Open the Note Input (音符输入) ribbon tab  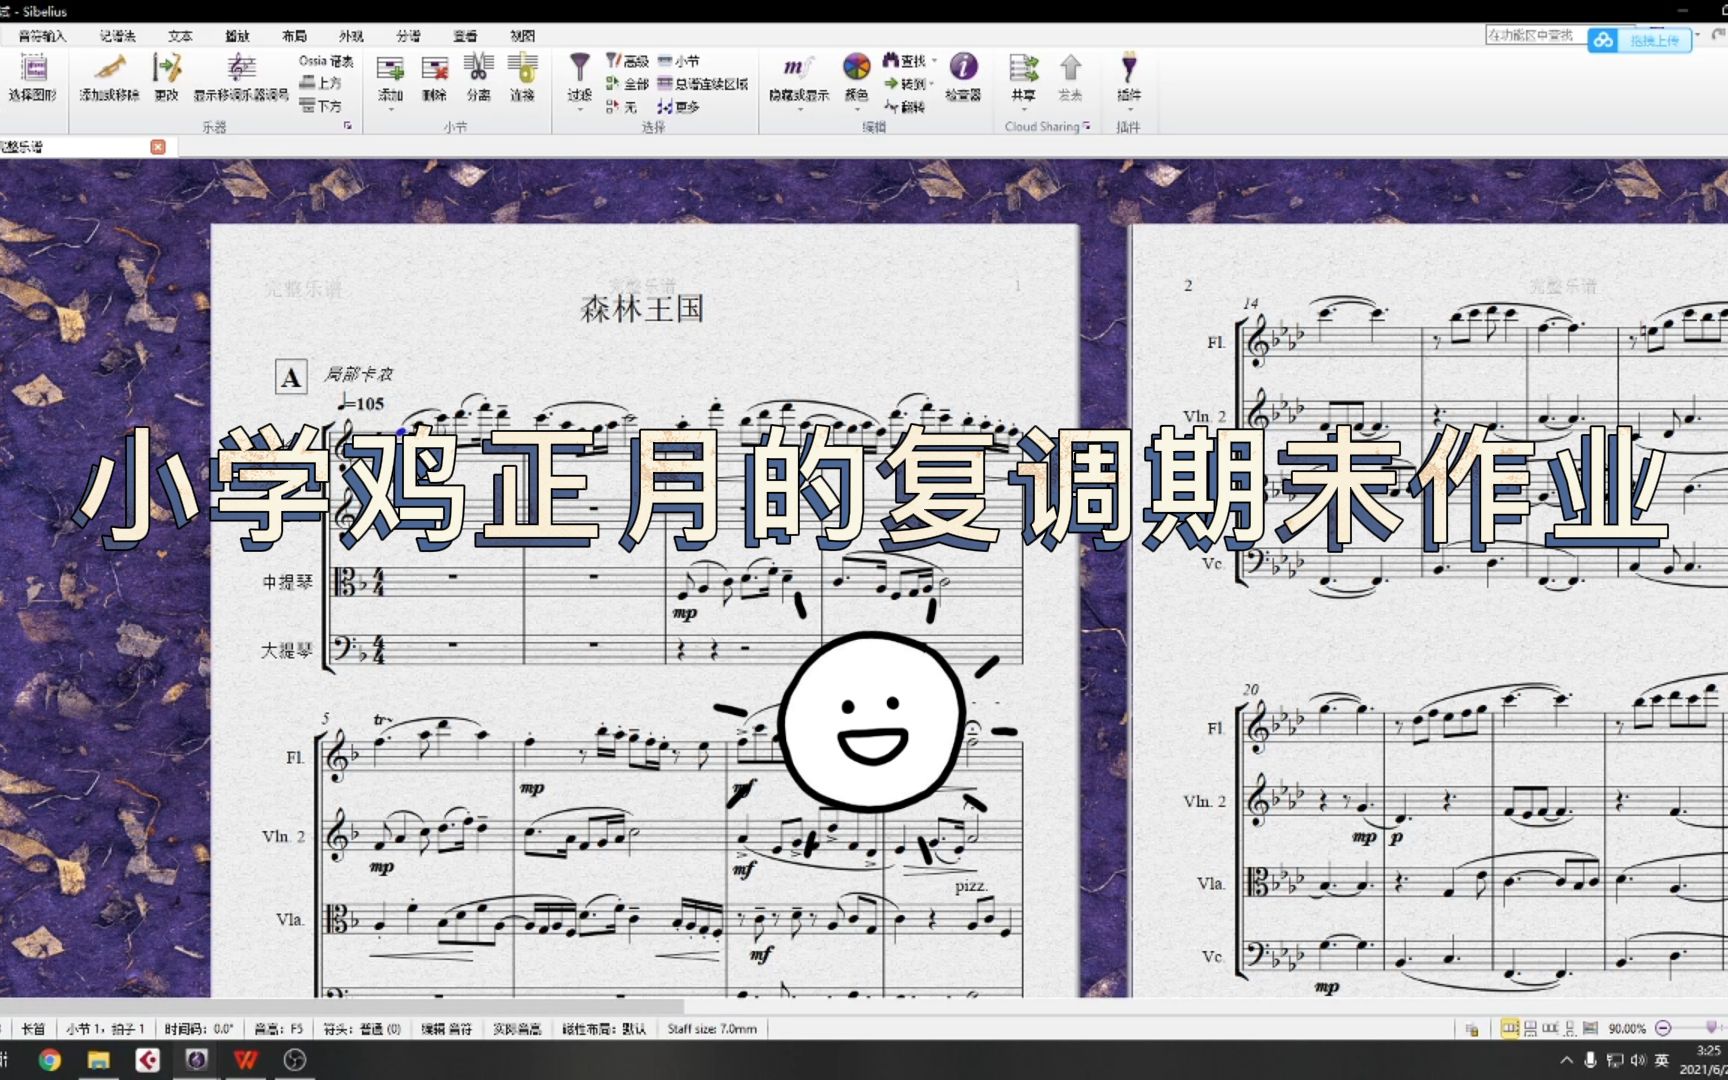(x=41, y=36)
